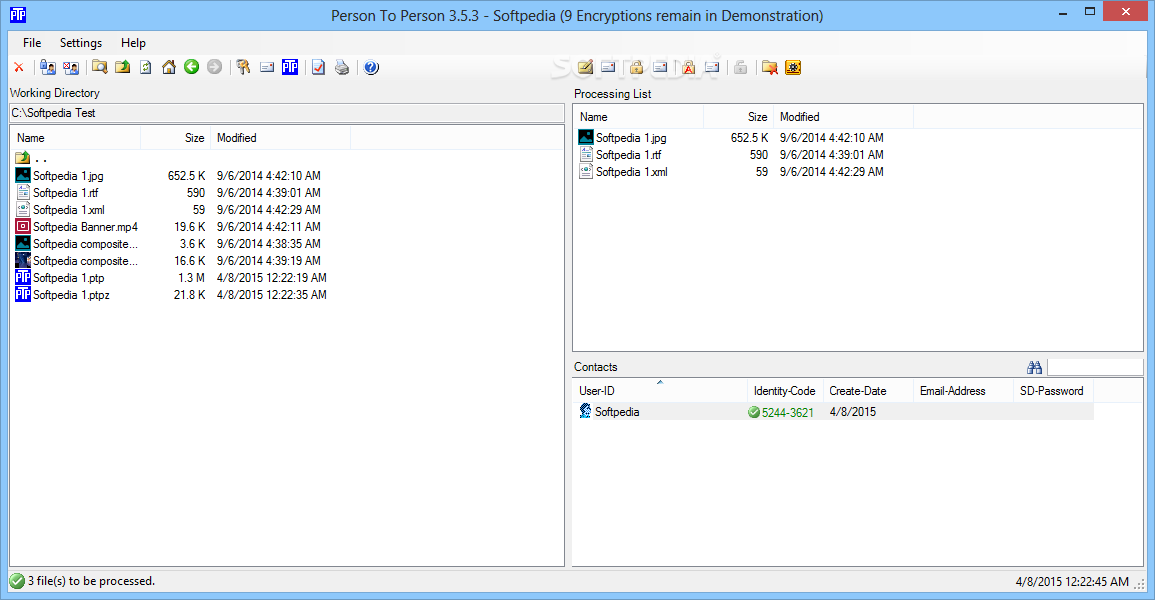1155x600 pixels.
Task: Click the green check status bar icon
Action: [17, 582]
